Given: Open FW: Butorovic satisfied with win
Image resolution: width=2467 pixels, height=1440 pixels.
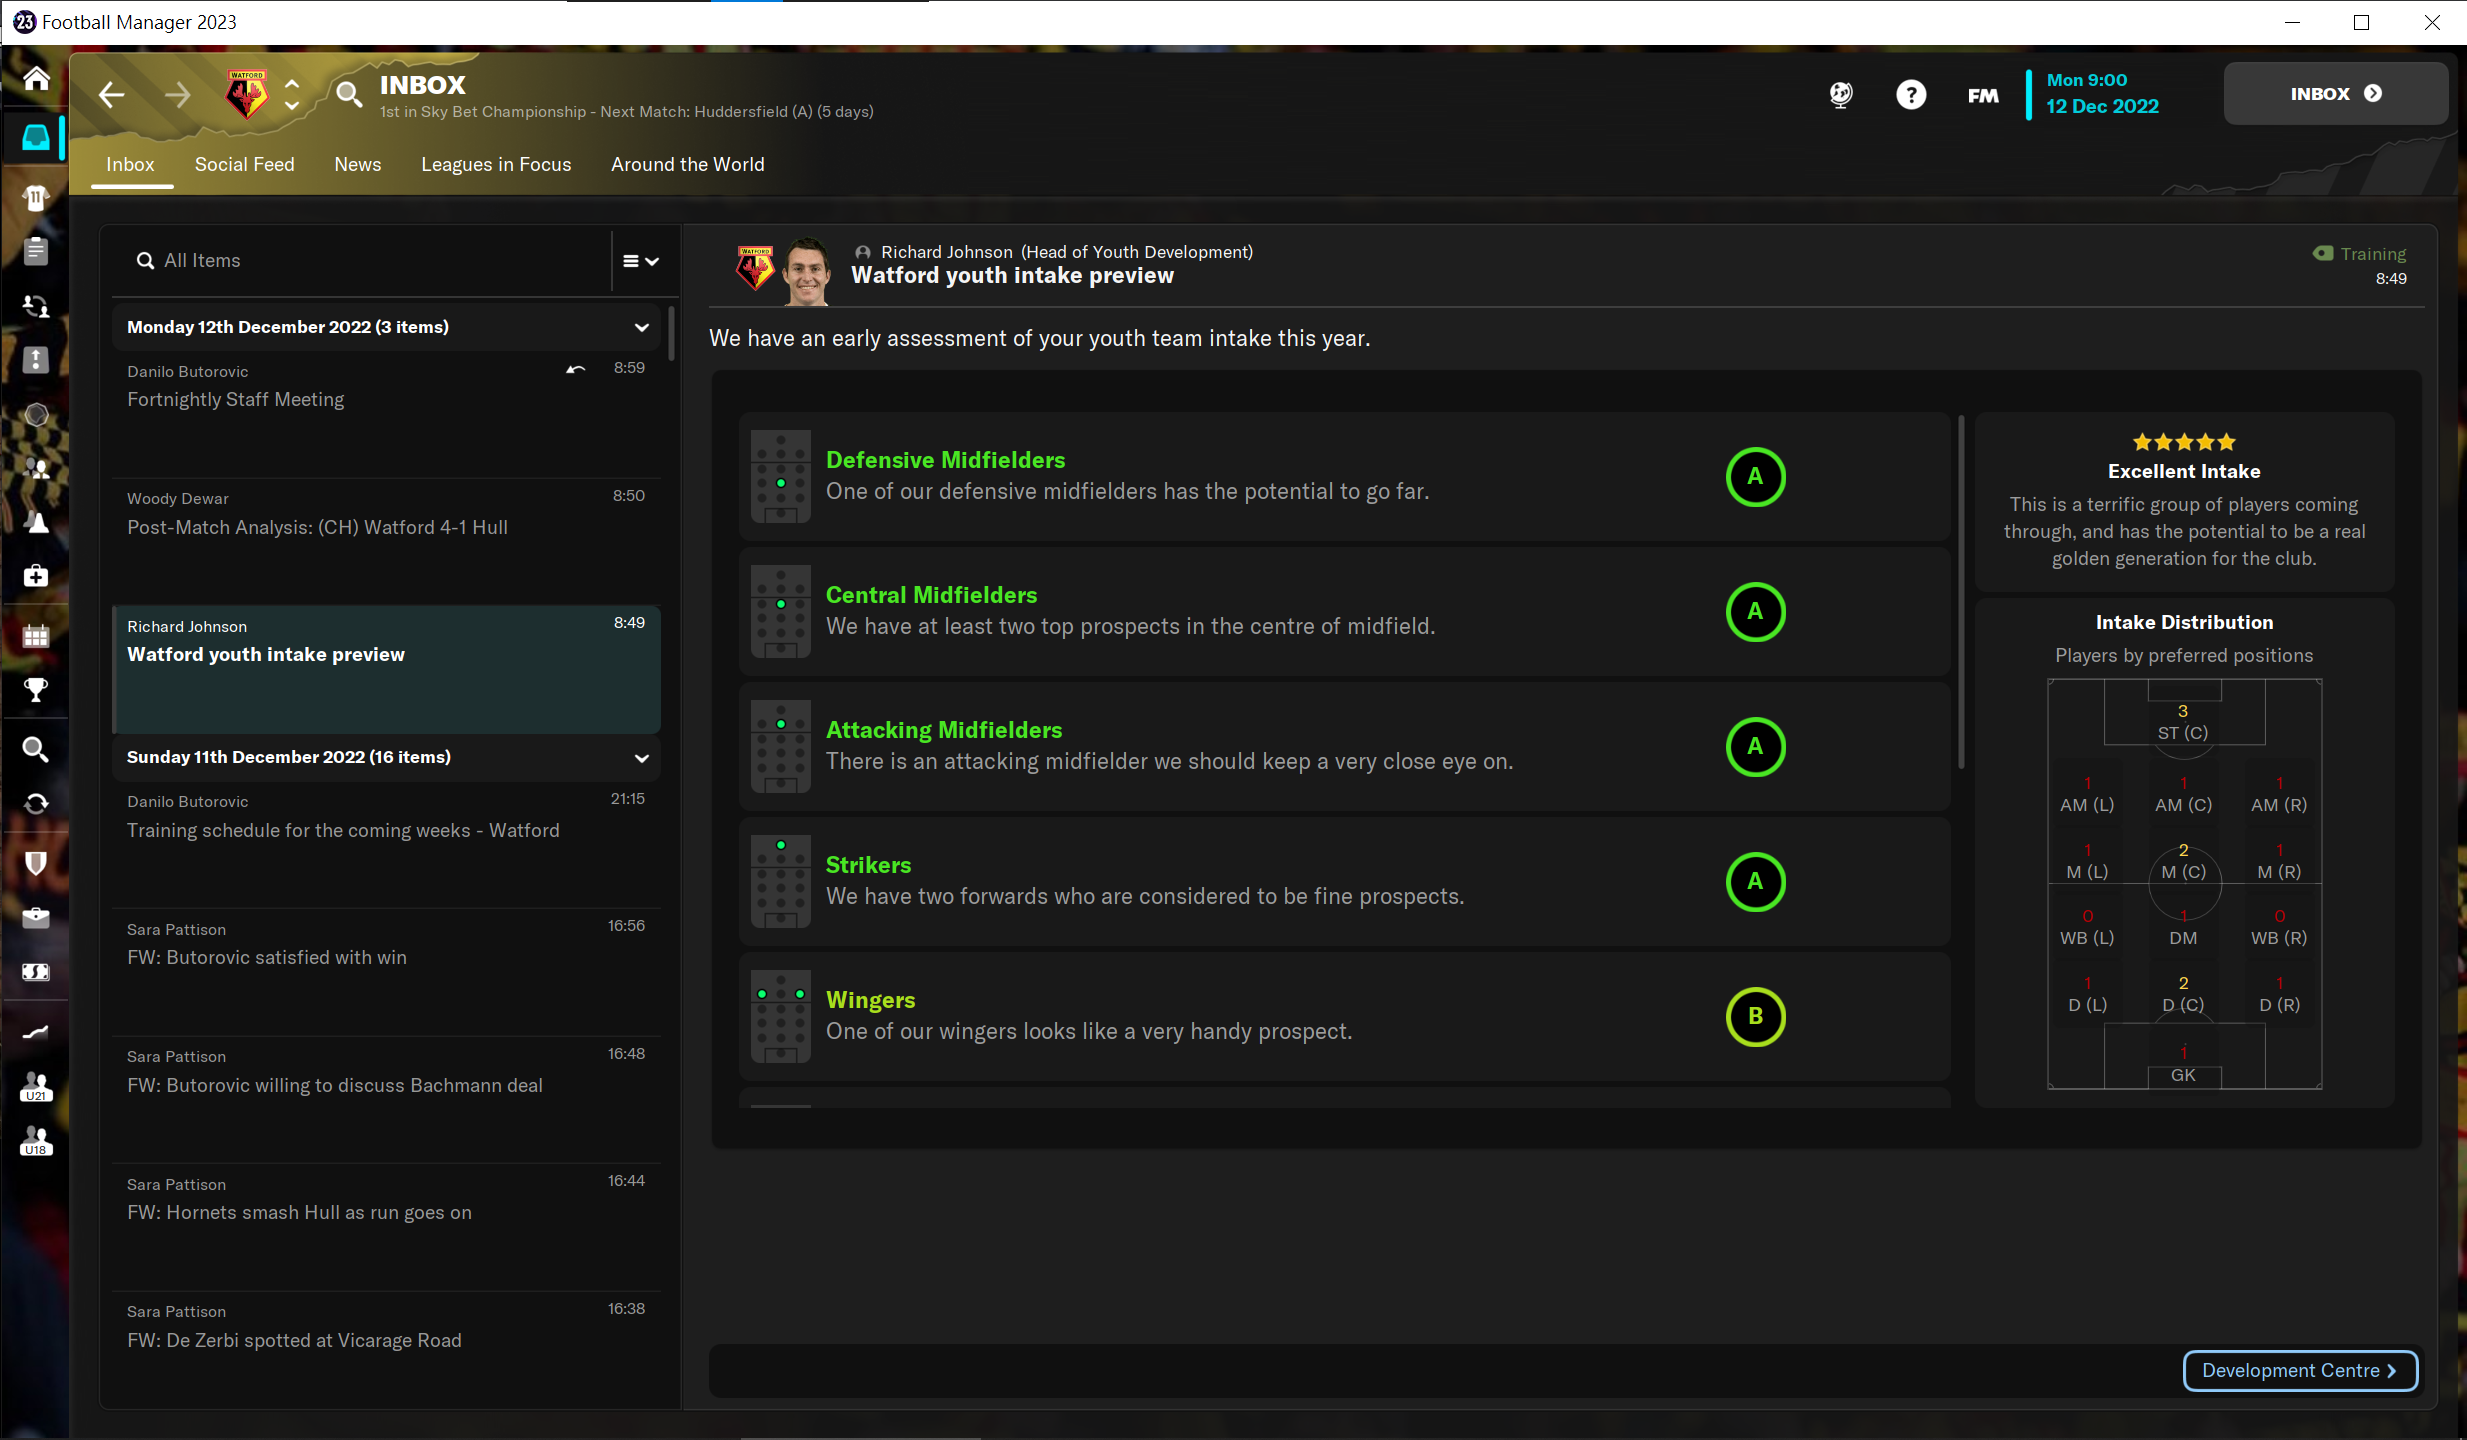Looking at the screenshot, I should click(386, 972).
